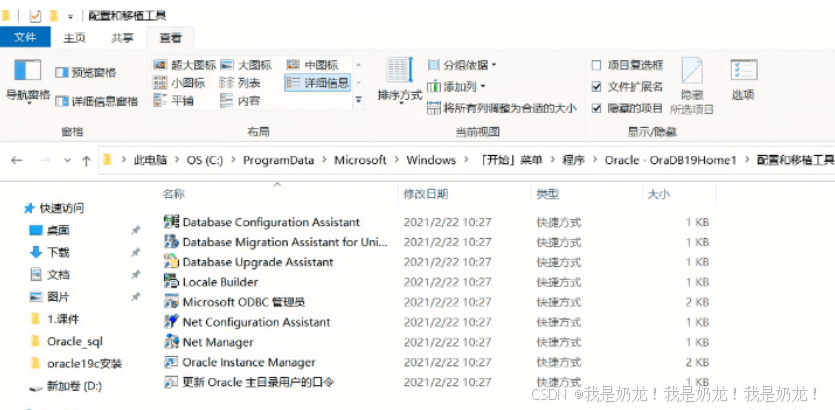Screen dimensions: 835x410
Task: Expand the chevron after ProgramData breadcrumb
Action: (324, 160)
